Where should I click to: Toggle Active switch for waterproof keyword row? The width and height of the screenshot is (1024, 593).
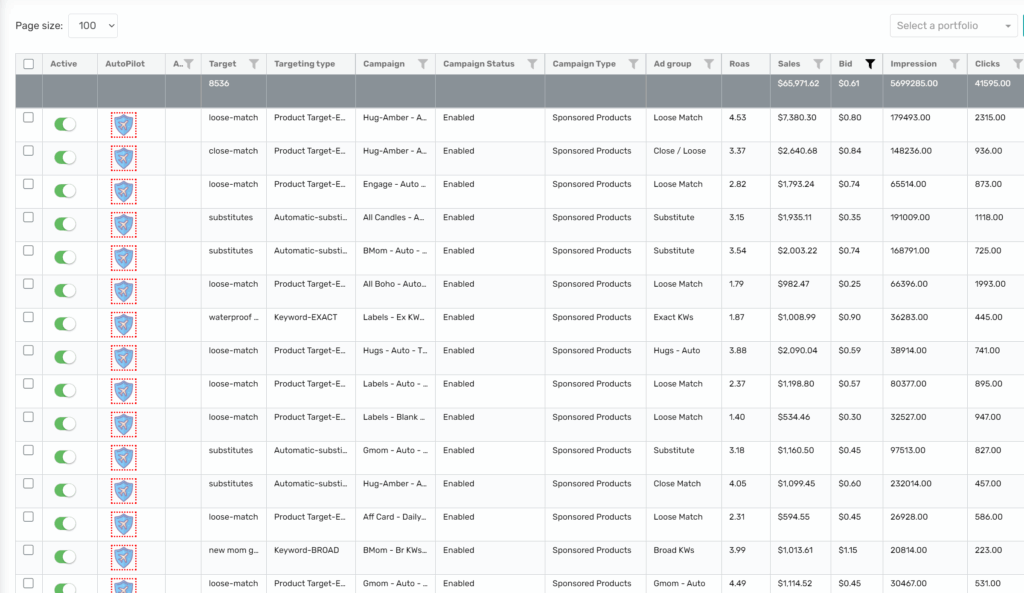pos(65,324)
